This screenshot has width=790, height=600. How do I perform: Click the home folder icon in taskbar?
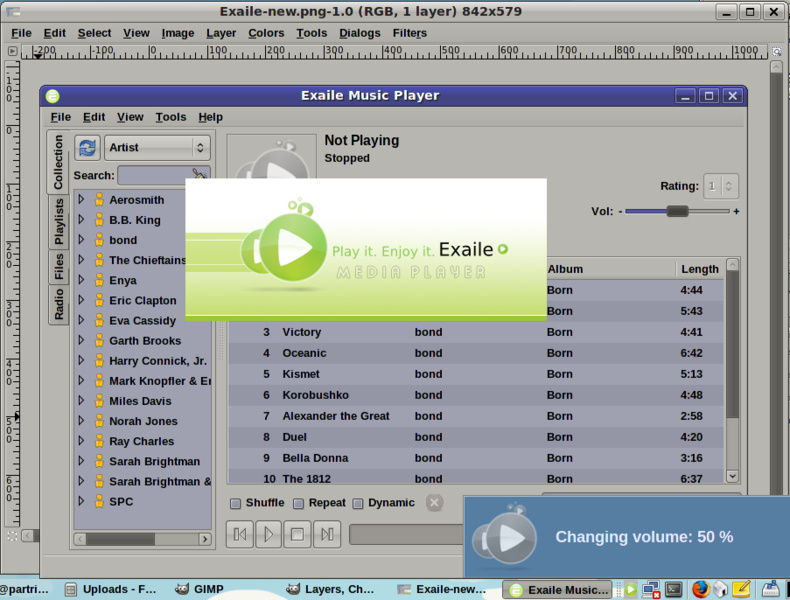[720, 589]
